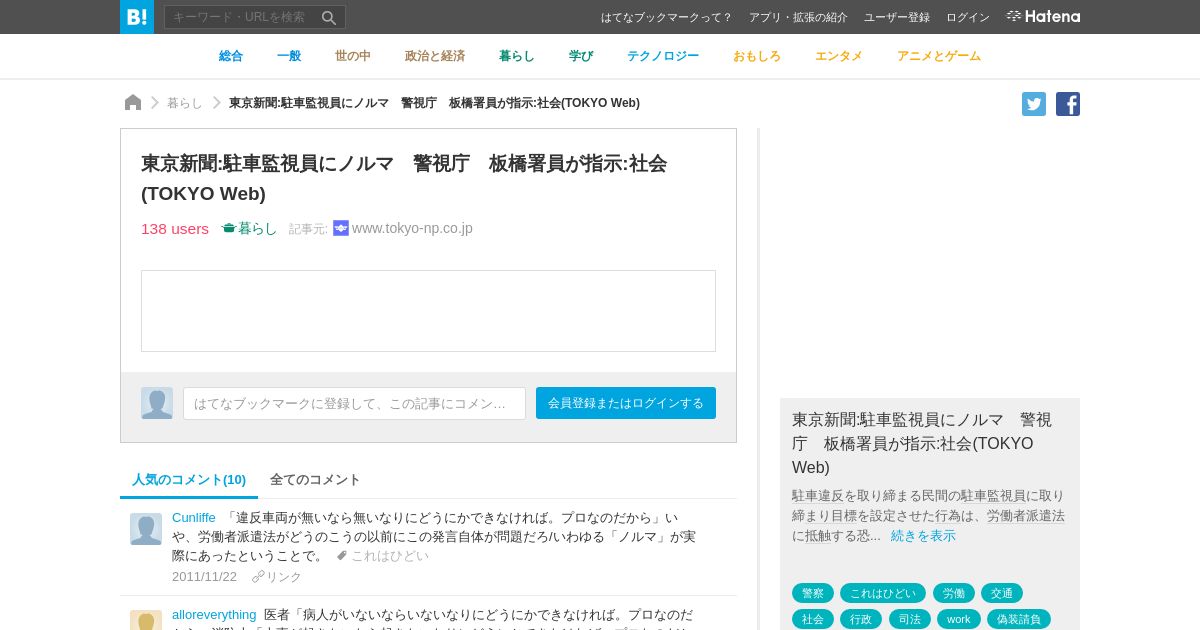Click the 行政 tag
Screen dimensions: 1200x630
tap(861, 619)
